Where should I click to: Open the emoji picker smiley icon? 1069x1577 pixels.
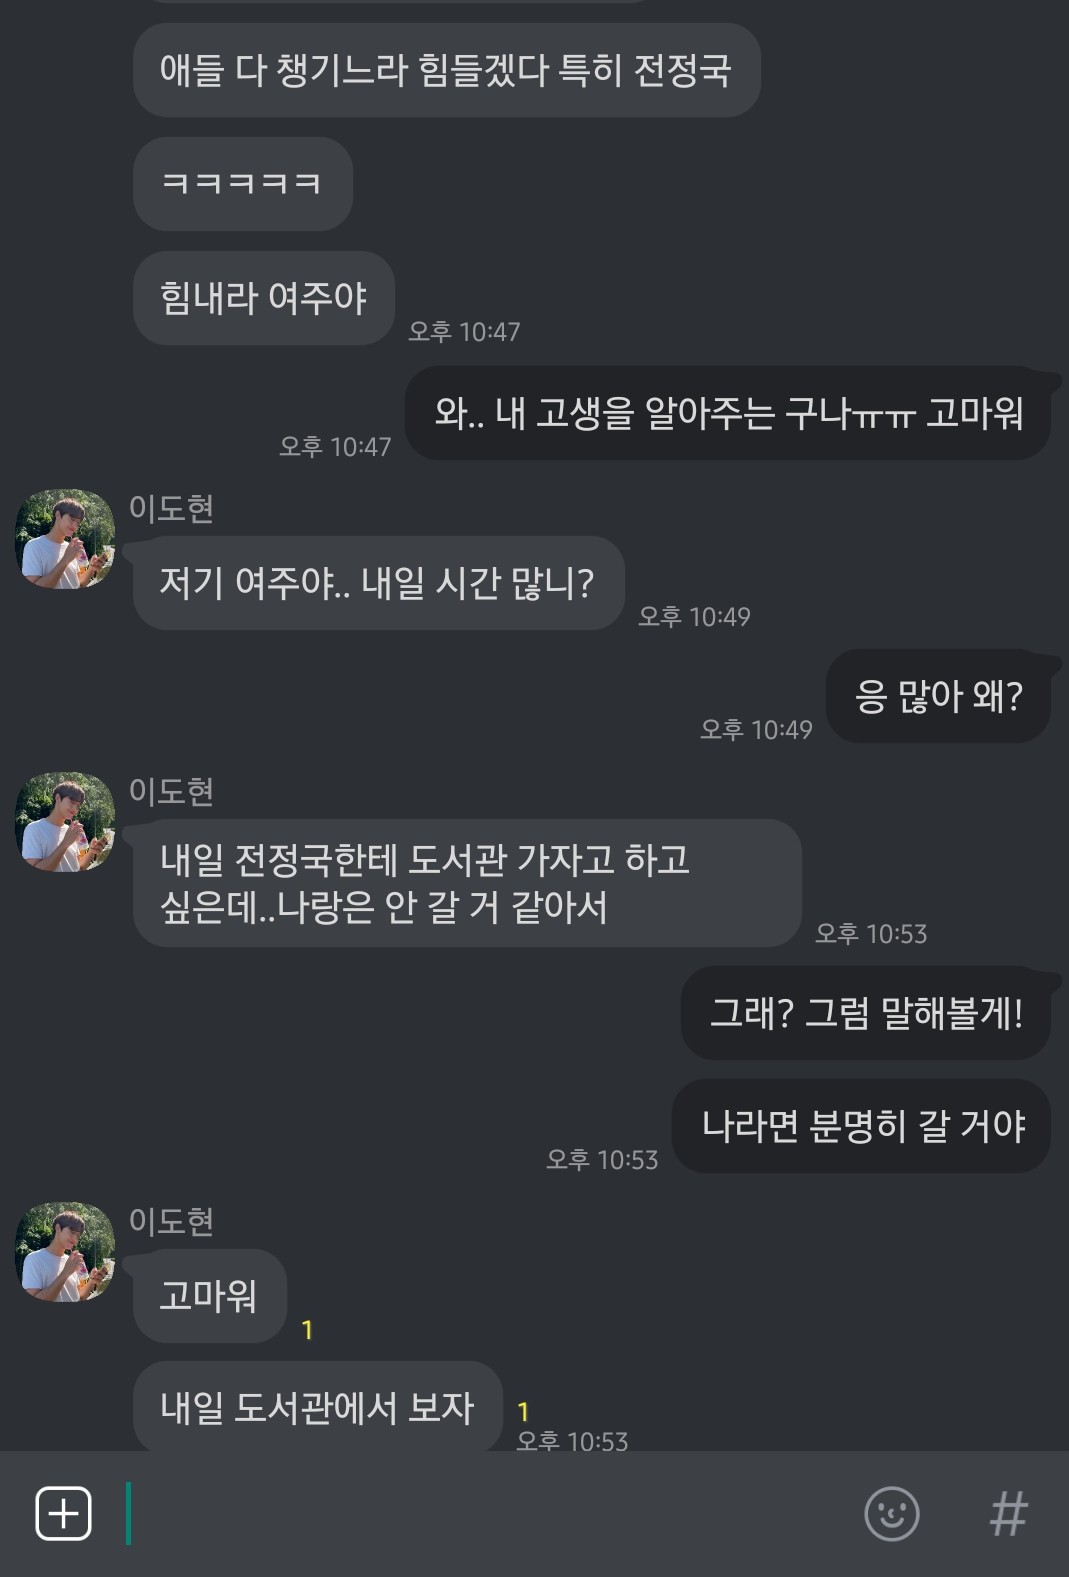(891, 1513)
